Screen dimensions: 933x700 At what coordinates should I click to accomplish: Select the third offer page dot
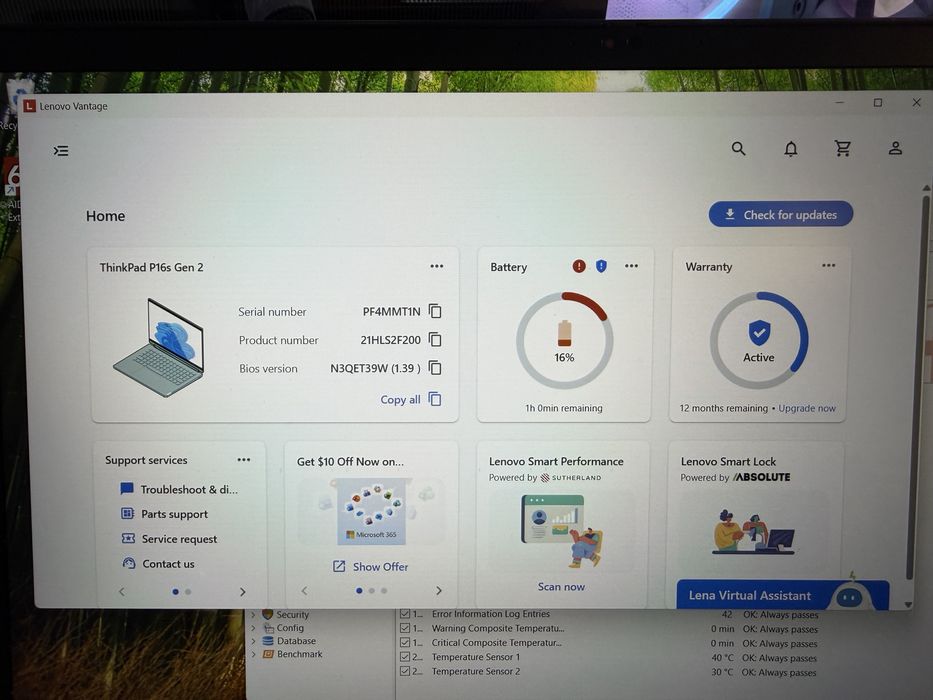384,590
